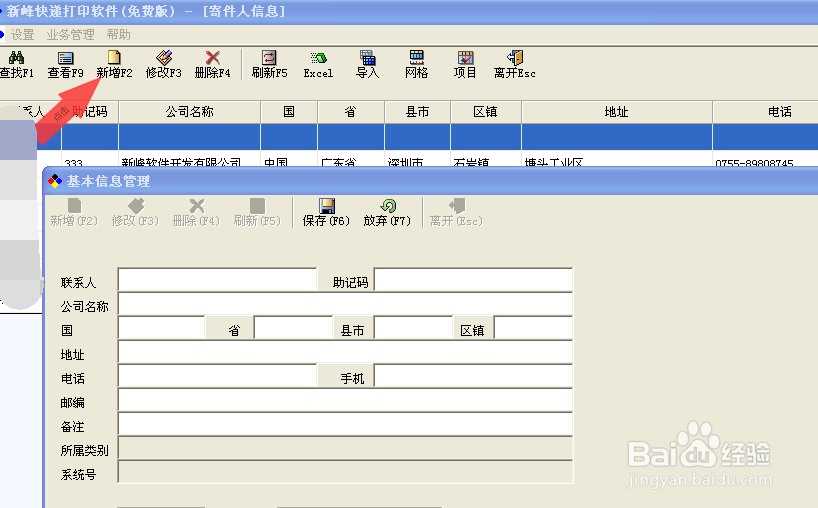Click the greyed 新增(F2) in dialog

tap(74, 212)
